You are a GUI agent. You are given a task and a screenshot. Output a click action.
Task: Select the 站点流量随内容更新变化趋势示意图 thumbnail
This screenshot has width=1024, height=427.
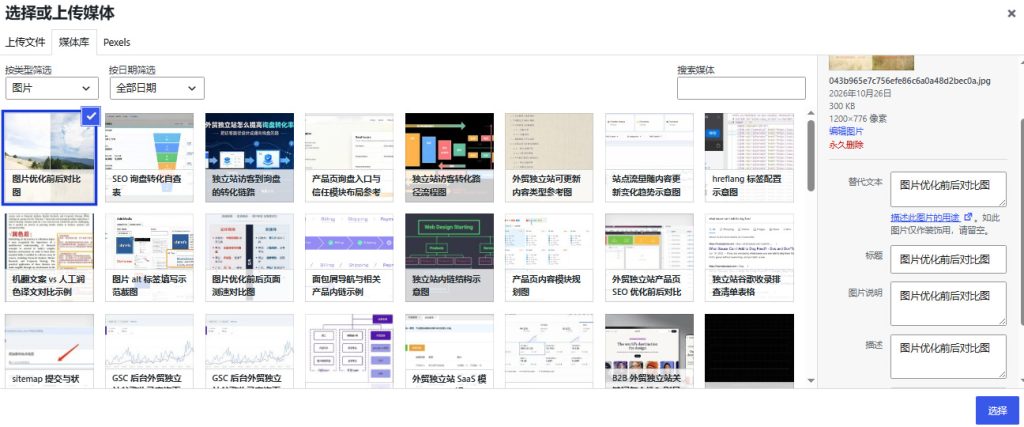(x=650, y=157)
